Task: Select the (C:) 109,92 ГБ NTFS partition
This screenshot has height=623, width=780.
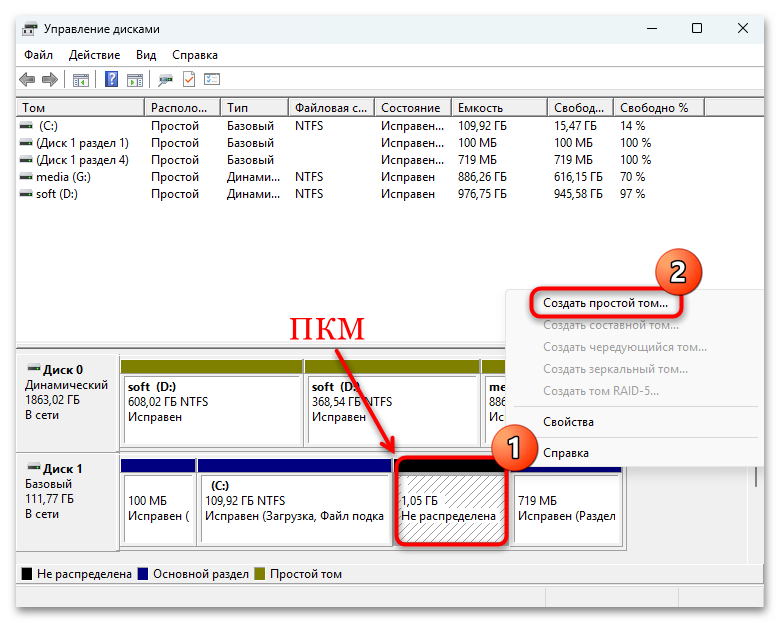Action: click(294, 502)
